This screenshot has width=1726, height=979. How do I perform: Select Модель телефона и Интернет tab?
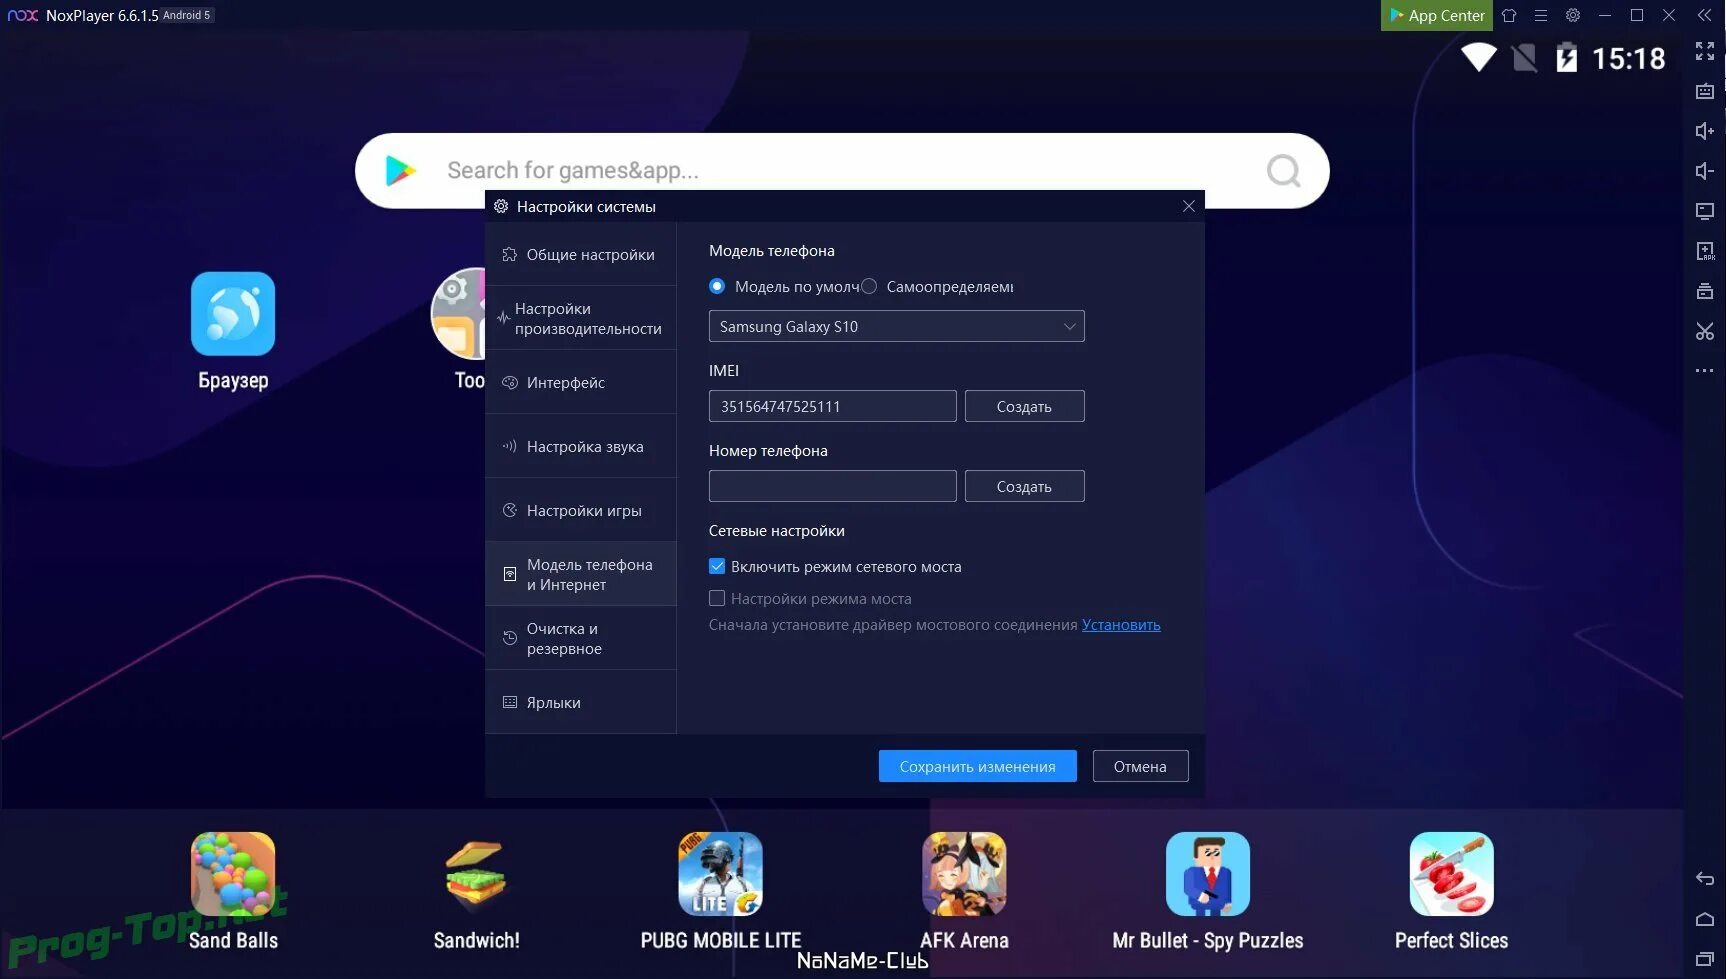pos(581,575)
